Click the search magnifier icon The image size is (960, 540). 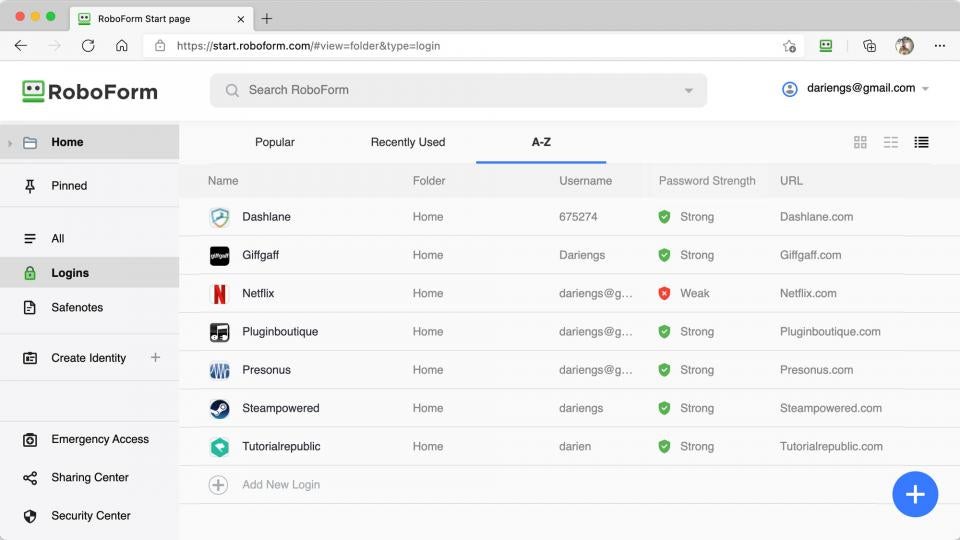[232, 91]
